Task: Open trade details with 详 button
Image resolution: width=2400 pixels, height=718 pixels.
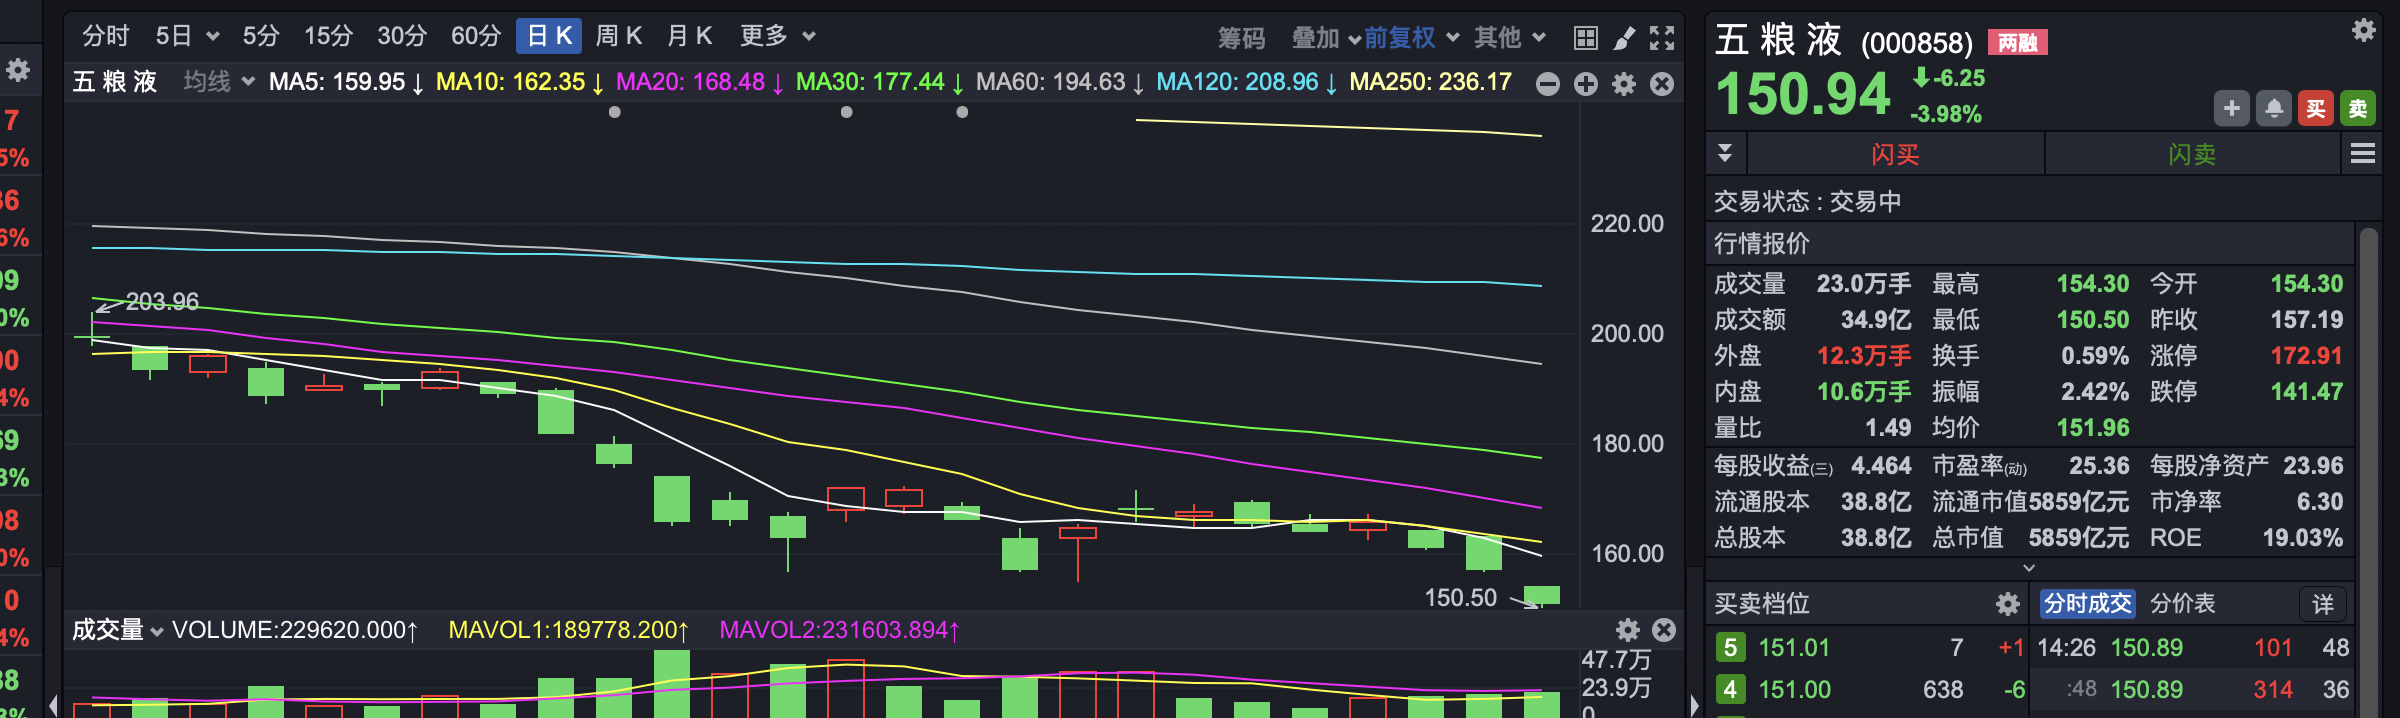Action: pyautogui.click(x=2323, y=604)
